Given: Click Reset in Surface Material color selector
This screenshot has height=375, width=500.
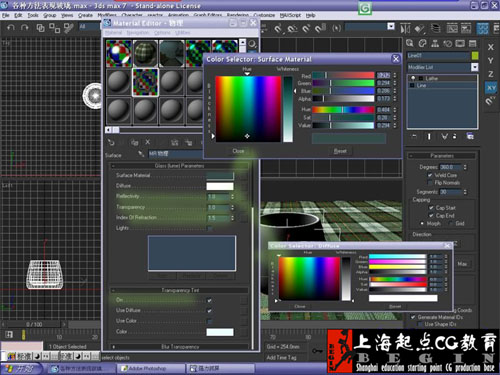Looking at the screenshot, I should (x=340, y=151).
